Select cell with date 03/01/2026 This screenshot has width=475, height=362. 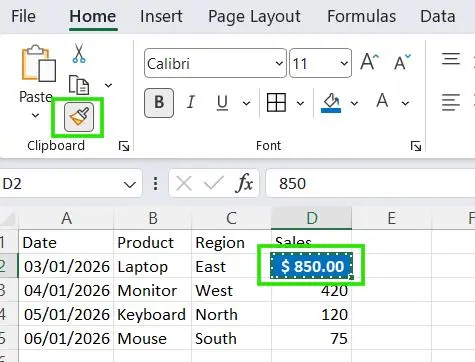coord(66,266)
